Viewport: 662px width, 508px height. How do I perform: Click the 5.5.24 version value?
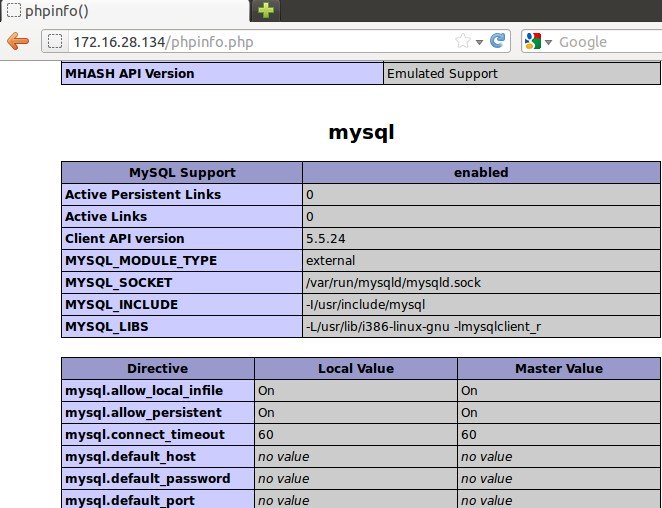click(x=326, y=239)
